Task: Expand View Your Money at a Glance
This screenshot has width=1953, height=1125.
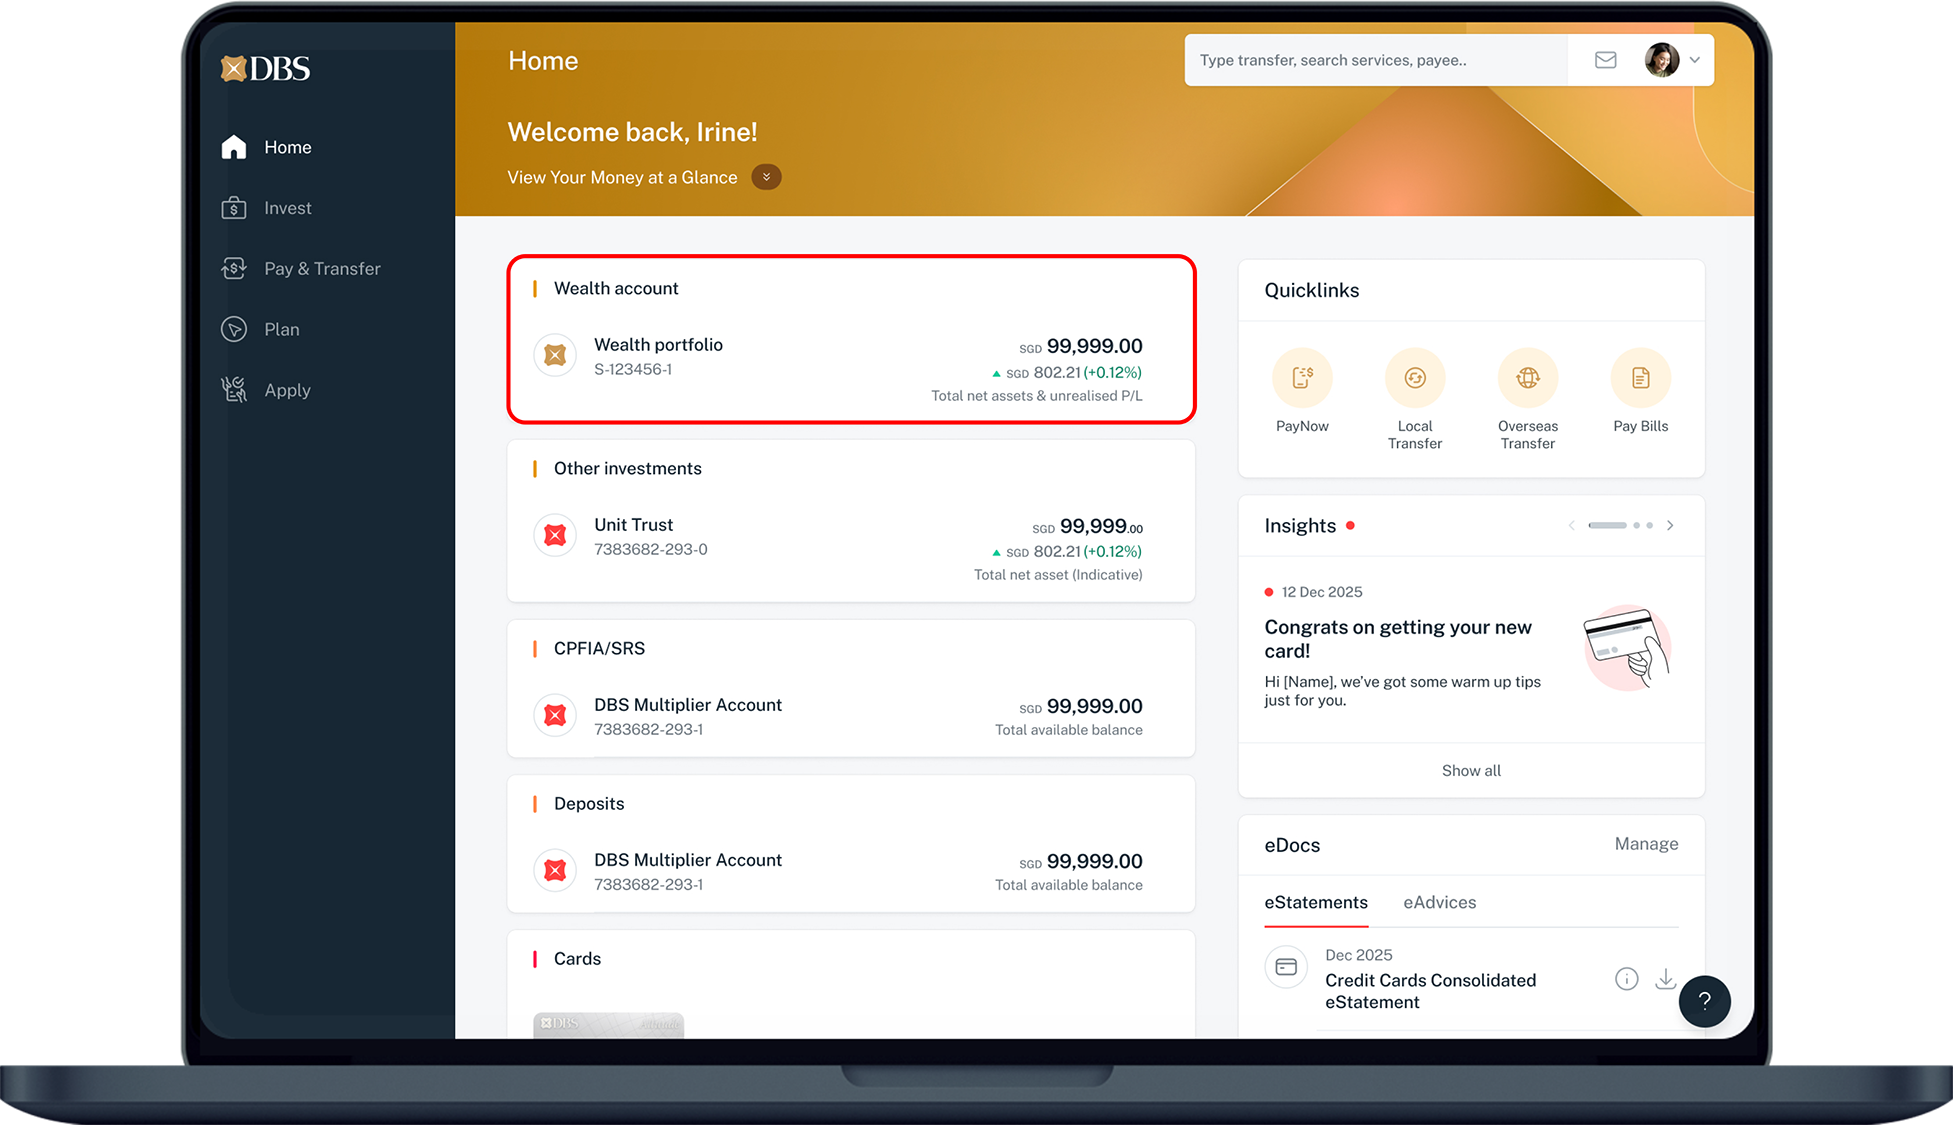Action: pos(766,176)
